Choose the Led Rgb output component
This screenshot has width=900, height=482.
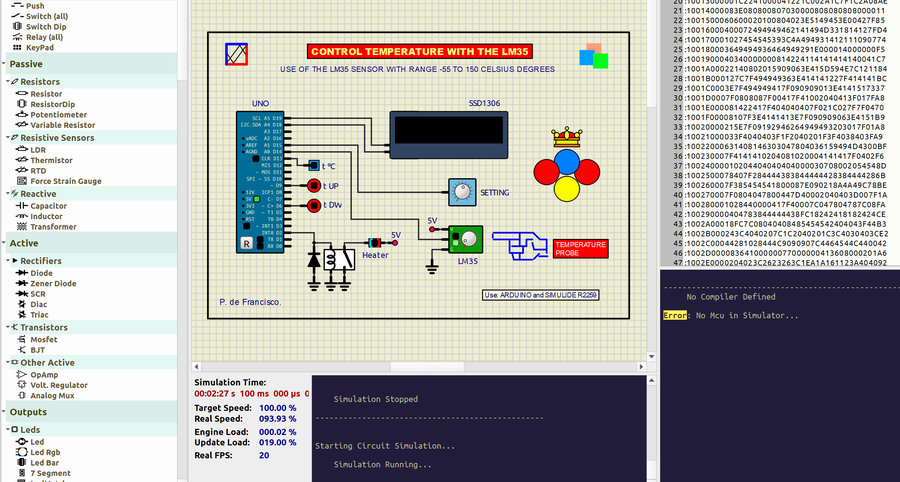coord(45,452)
